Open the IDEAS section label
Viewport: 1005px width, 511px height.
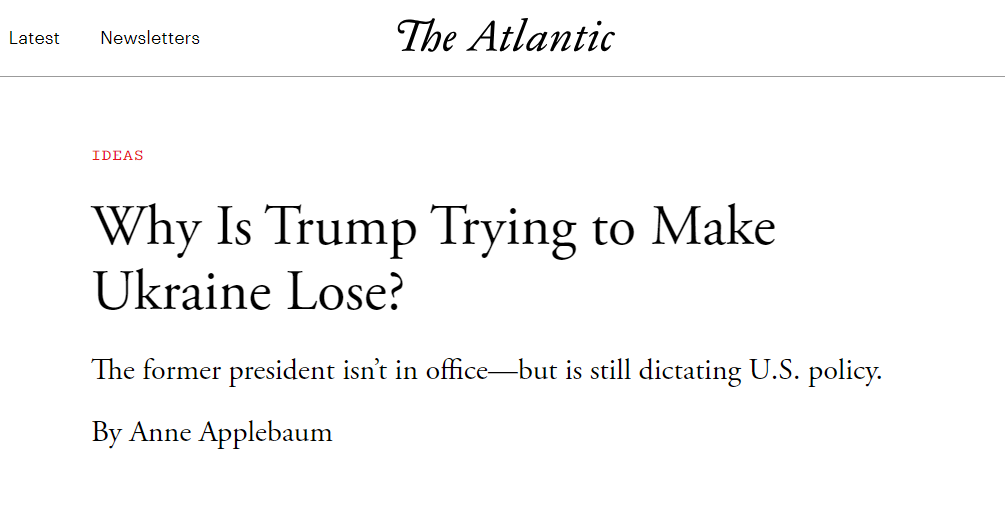[118, 155]
